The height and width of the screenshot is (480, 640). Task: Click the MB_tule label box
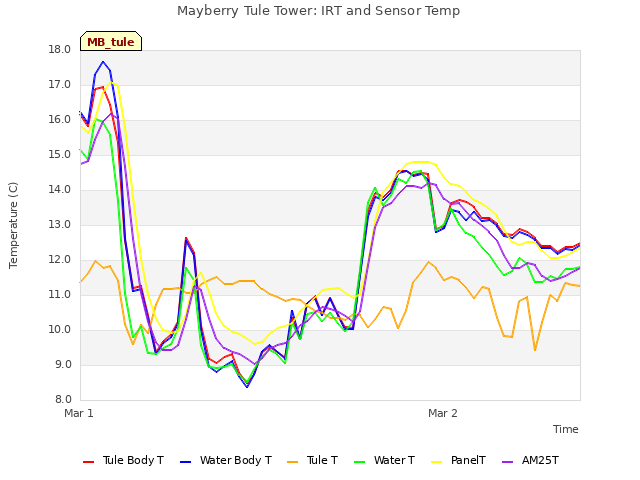(x=111, y=41)
